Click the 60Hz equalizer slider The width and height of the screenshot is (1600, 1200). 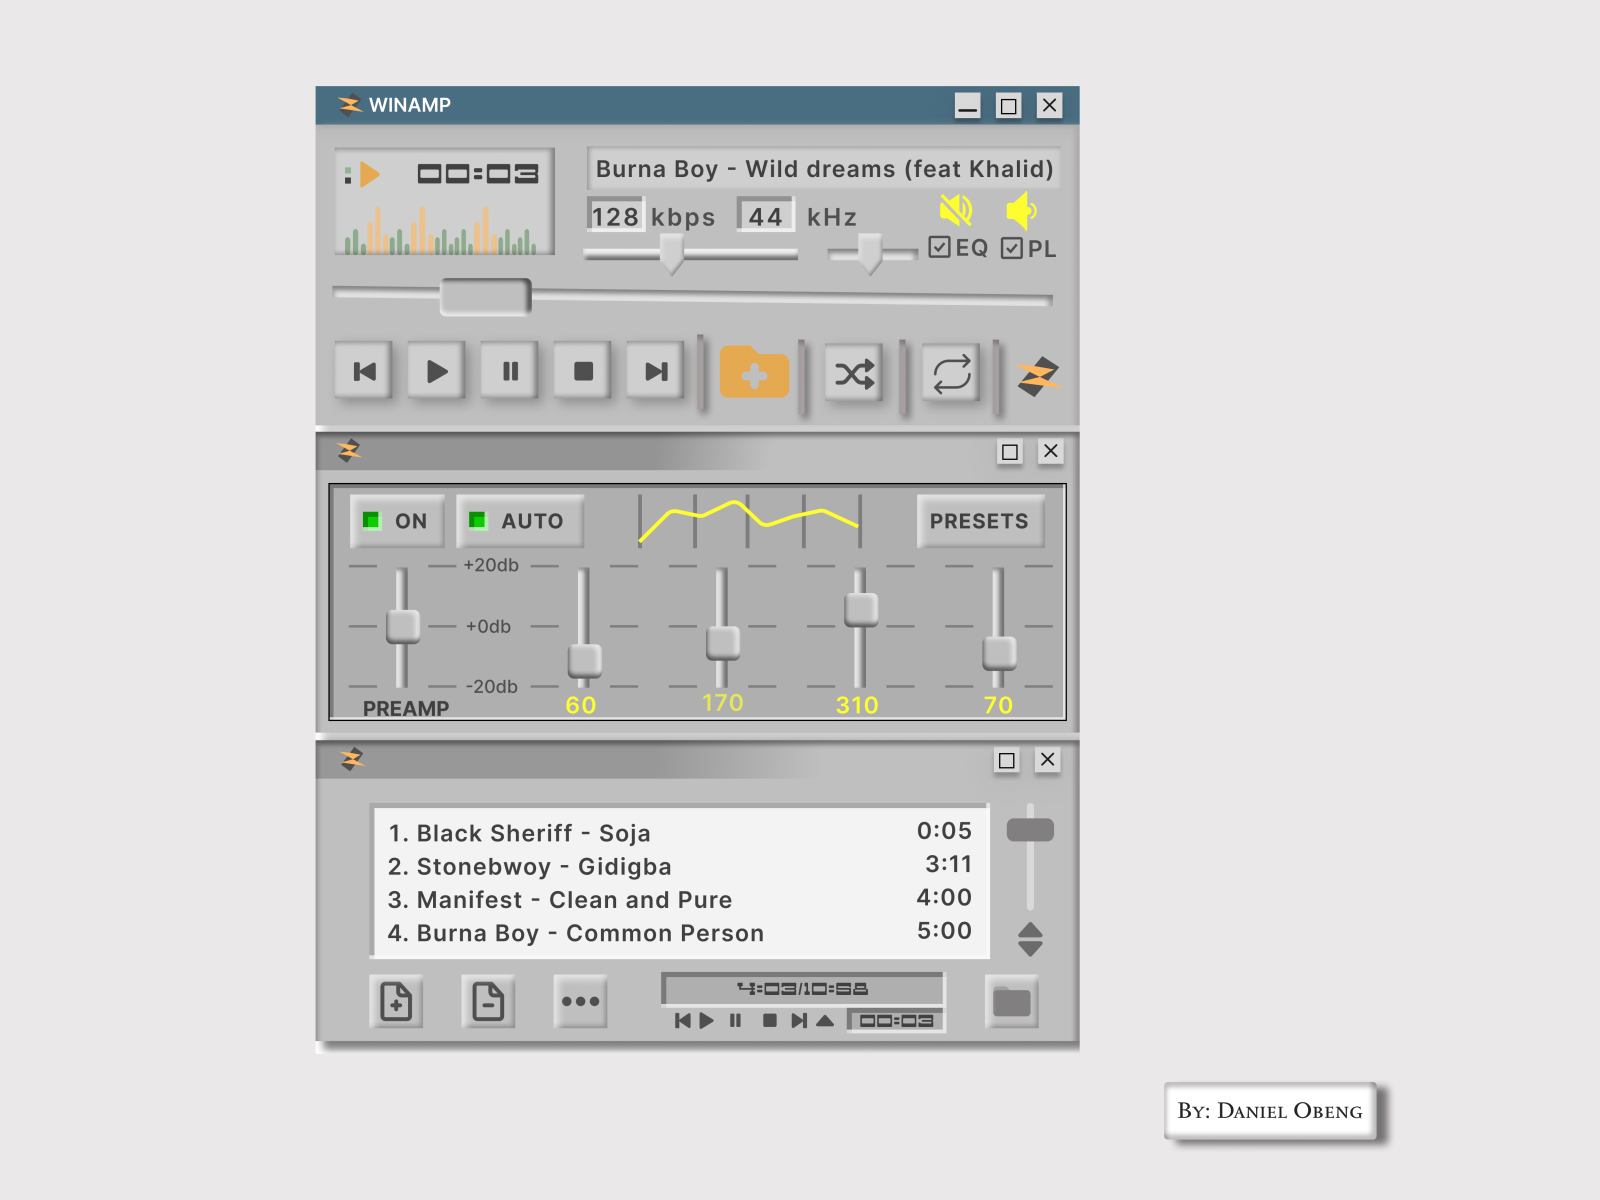583,659
